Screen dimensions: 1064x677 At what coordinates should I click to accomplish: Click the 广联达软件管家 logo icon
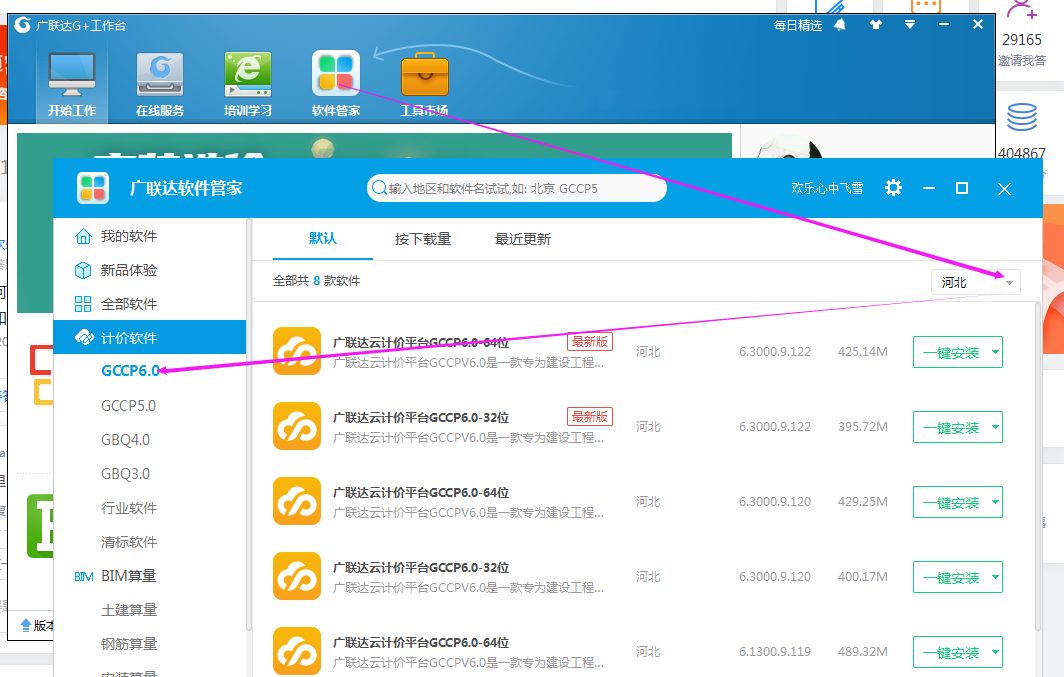pos(93,188)
